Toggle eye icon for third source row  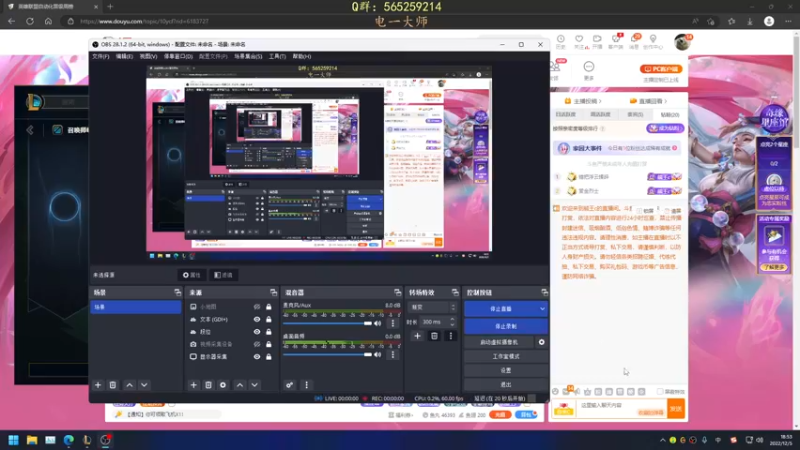click(x=257, y=332)
